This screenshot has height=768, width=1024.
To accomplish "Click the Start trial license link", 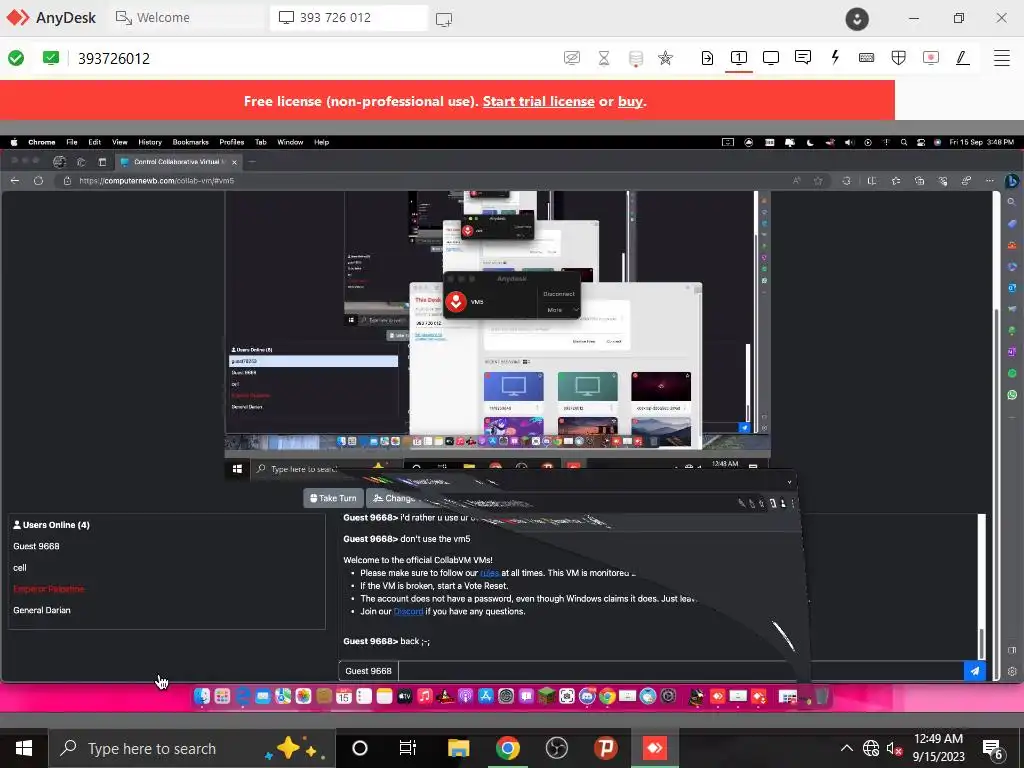I will (x=539, y=101).
